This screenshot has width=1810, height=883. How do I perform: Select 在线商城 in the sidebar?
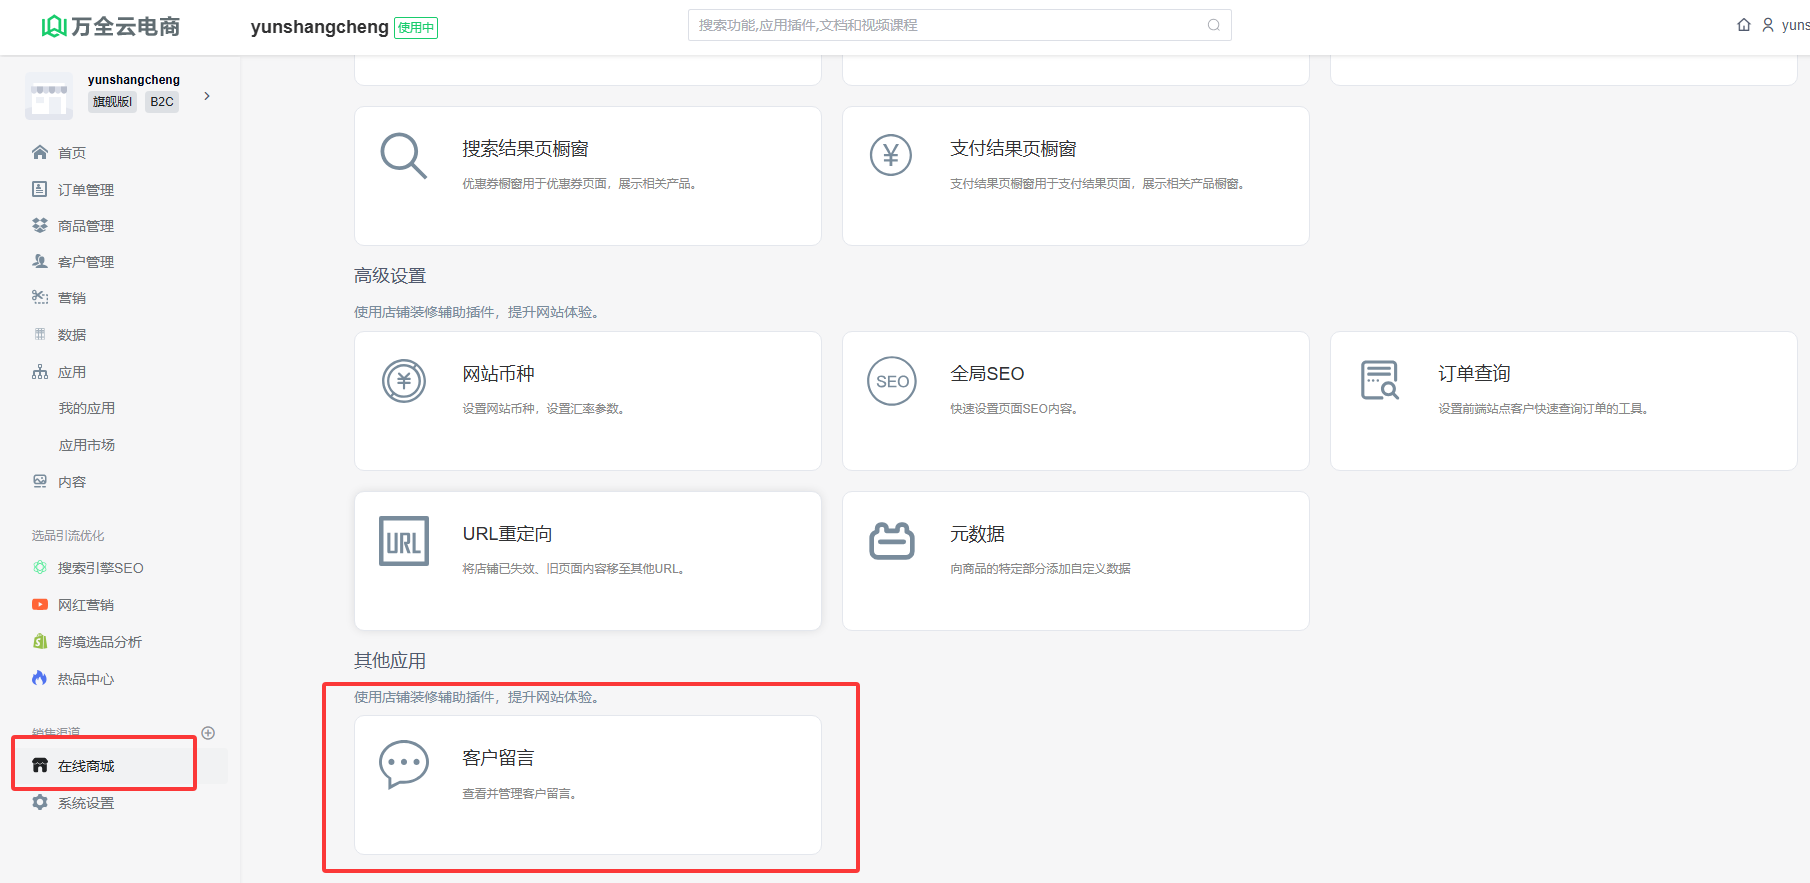(86, 766)
